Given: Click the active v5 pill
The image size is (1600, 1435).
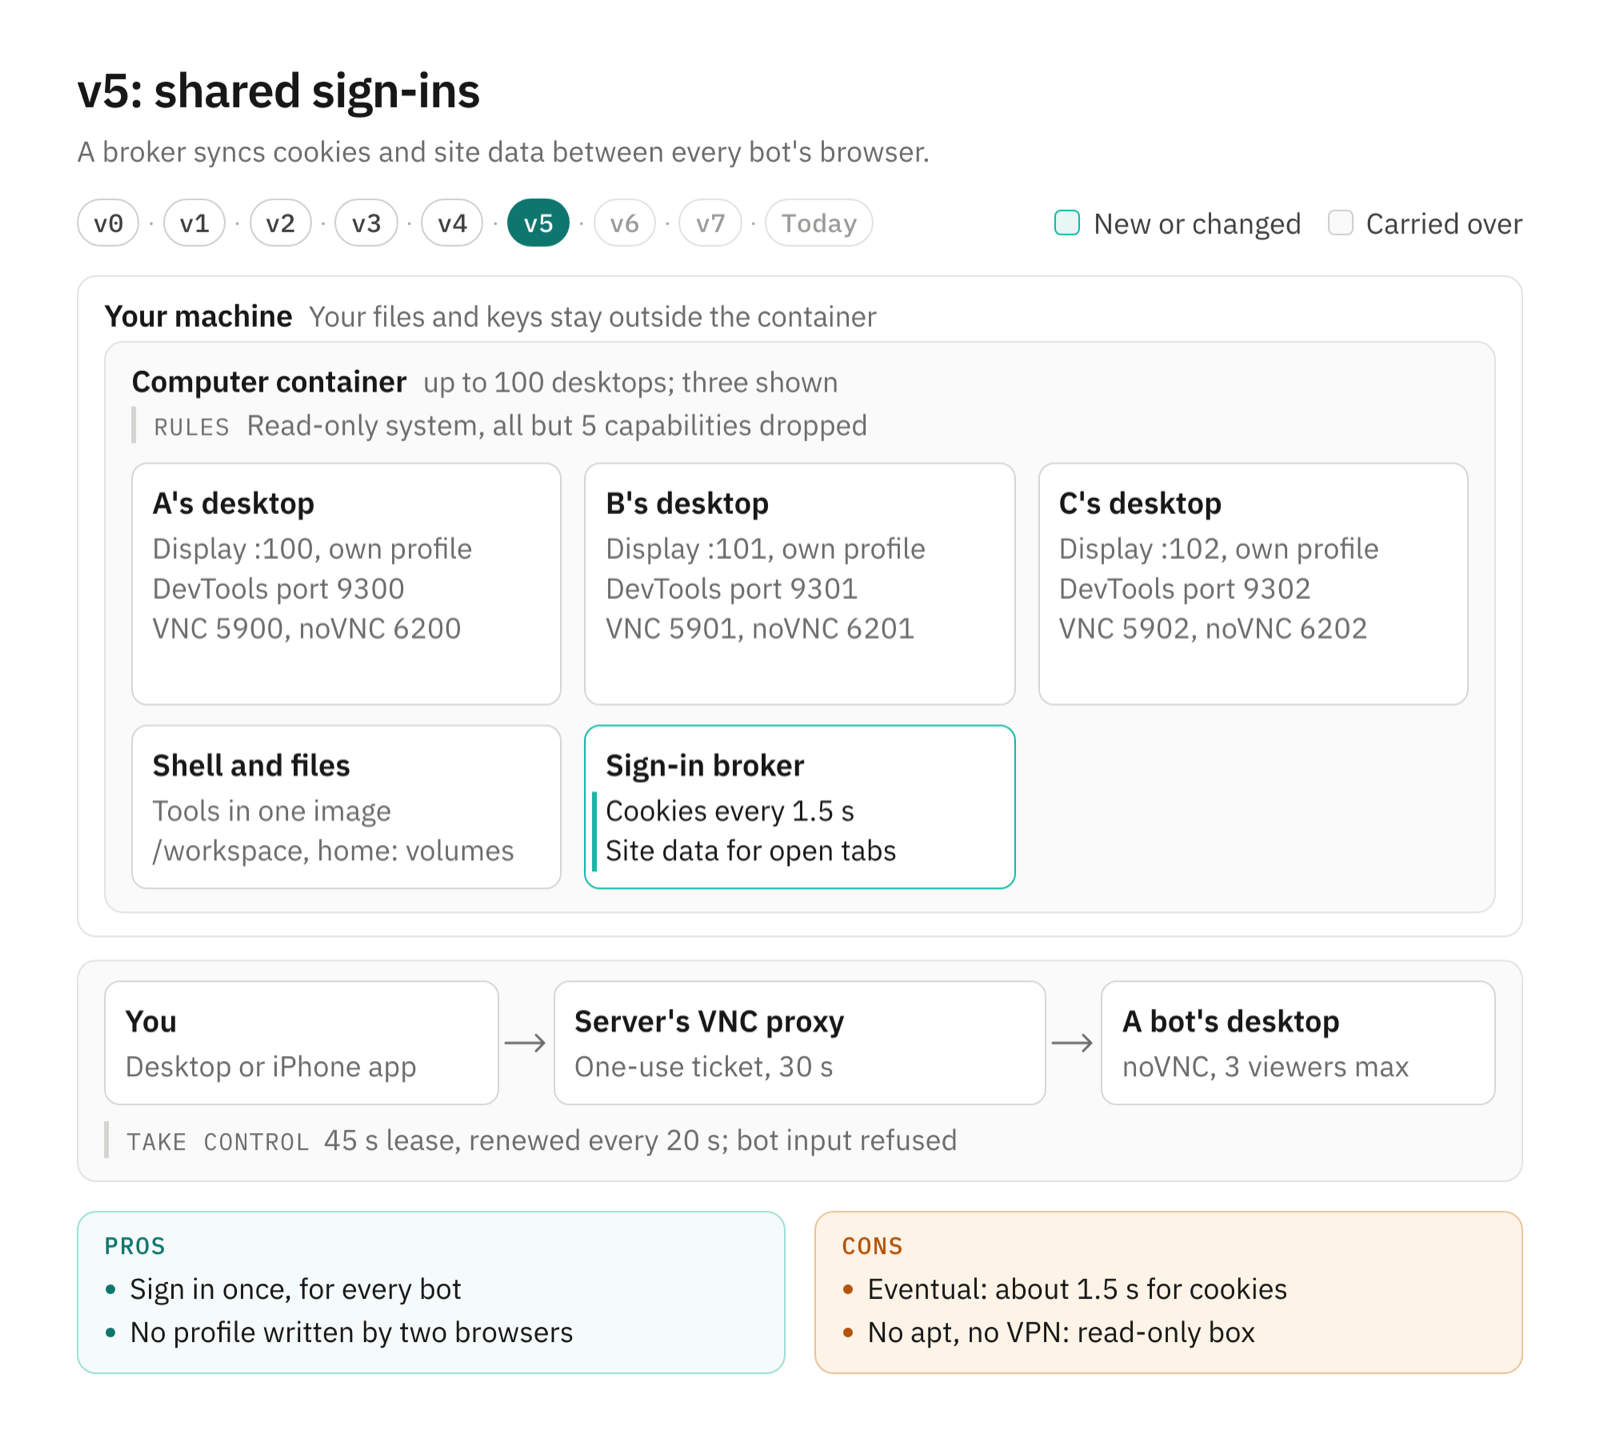Looking at the screenshot, I should coord(538,223).
